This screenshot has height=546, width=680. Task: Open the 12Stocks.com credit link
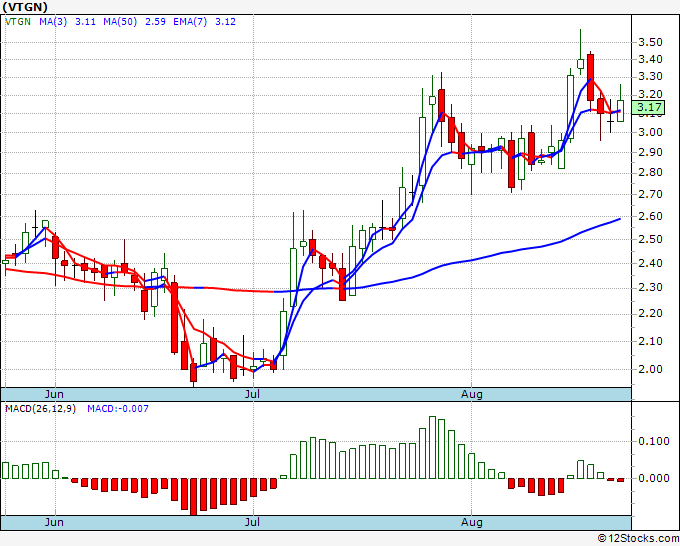tap(638, 538)
